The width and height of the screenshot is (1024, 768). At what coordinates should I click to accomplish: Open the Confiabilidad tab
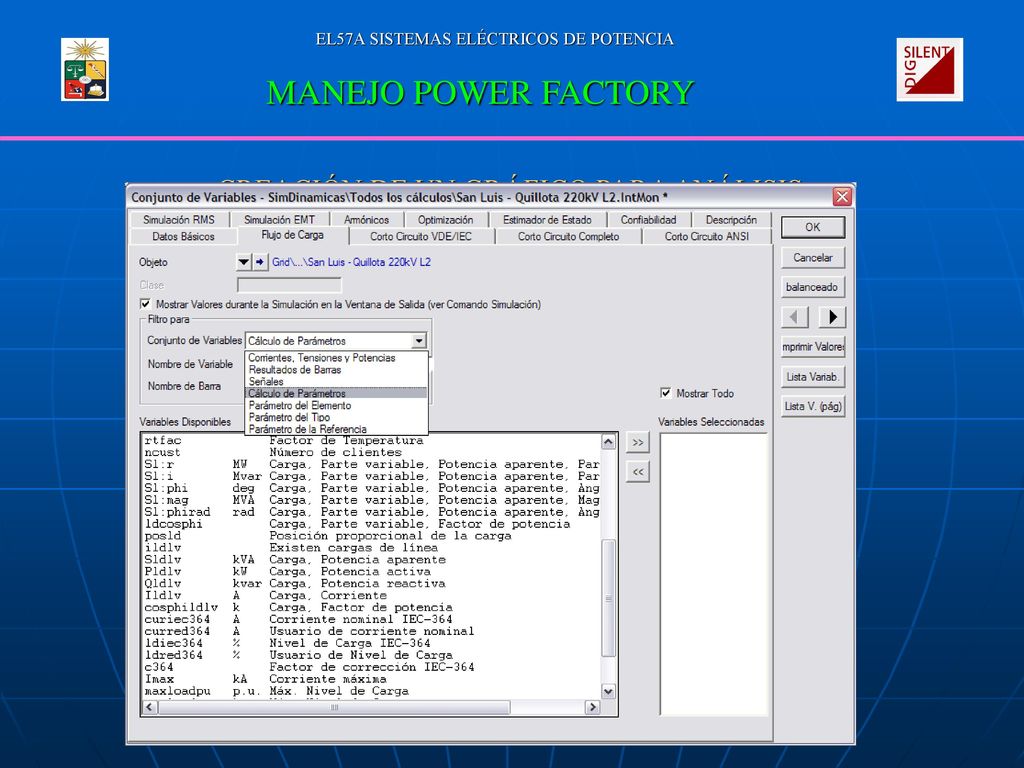[648, 220]
